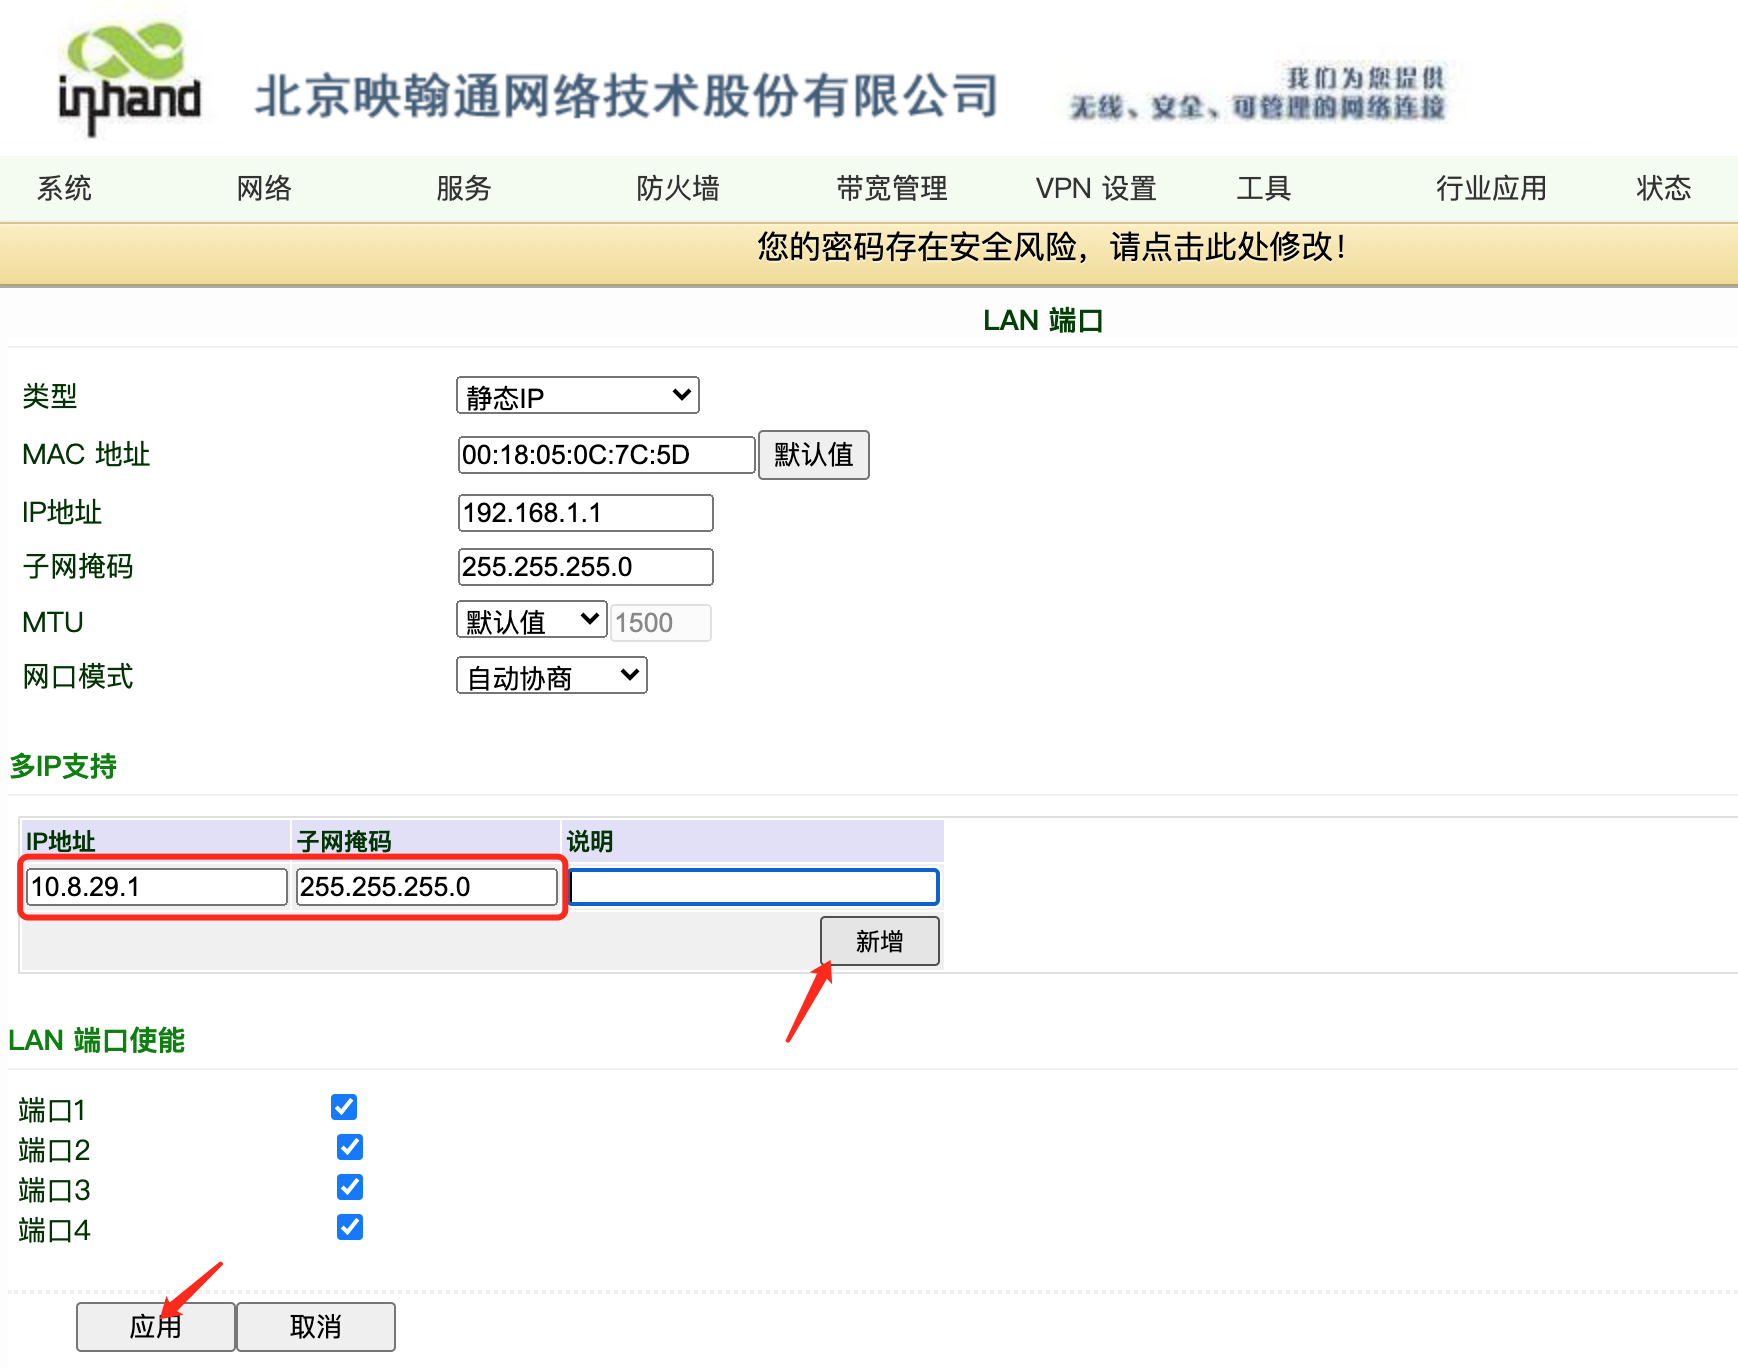Viewport: 1738px width, 1368px height.
Task: Expand the MTU 默认值 dropdown
Action: (531, 621)
